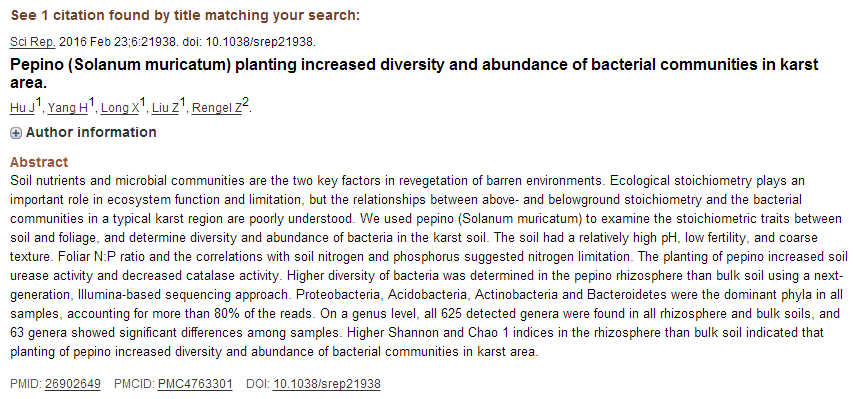Open author Long X link
Viewport: 853px width, 399px height.
(120, 108)
